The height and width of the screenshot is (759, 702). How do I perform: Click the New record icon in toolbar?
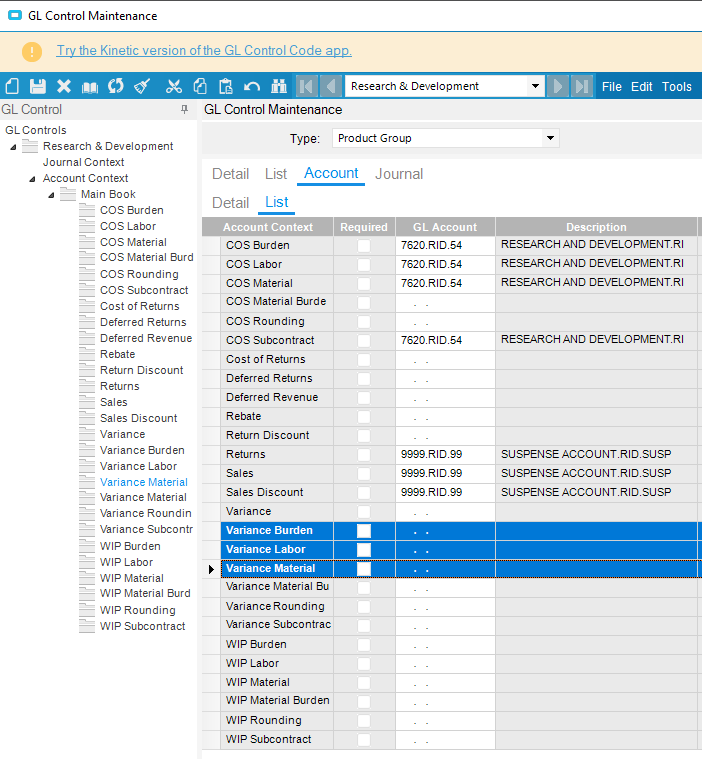point(12,87)
